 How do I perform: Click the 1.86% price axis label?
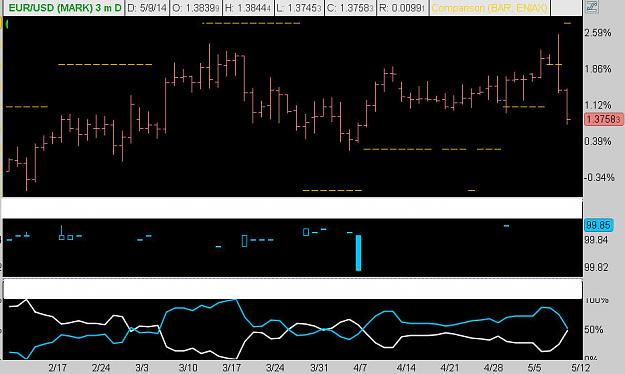[598, 69]
